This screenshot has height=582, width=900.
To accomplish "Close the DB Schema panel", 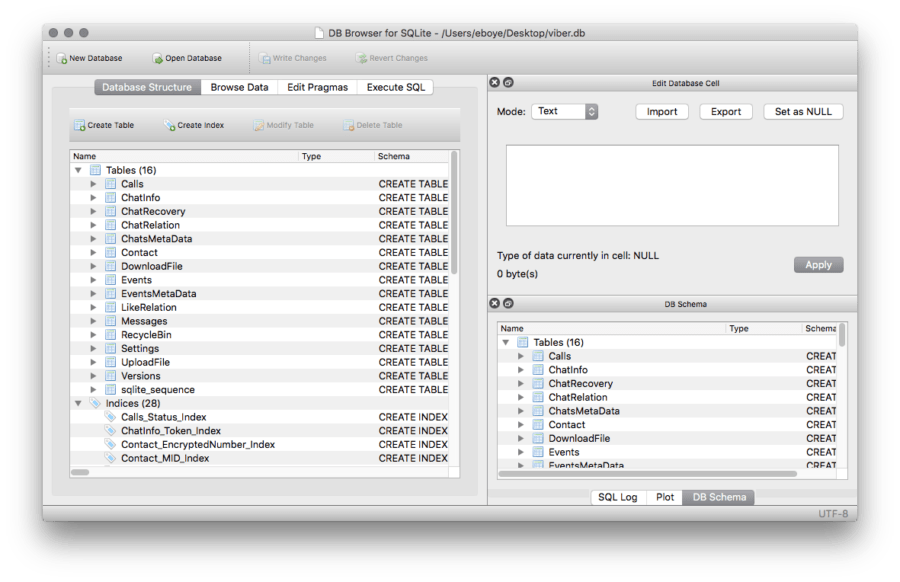I will pyautogui.click(x=494, y=303).
